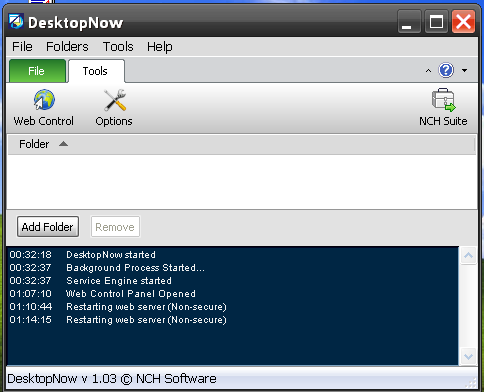This screenshot has width=484, height=392.
Task: Click the blue help question mark icon
Action: (446, 70)
